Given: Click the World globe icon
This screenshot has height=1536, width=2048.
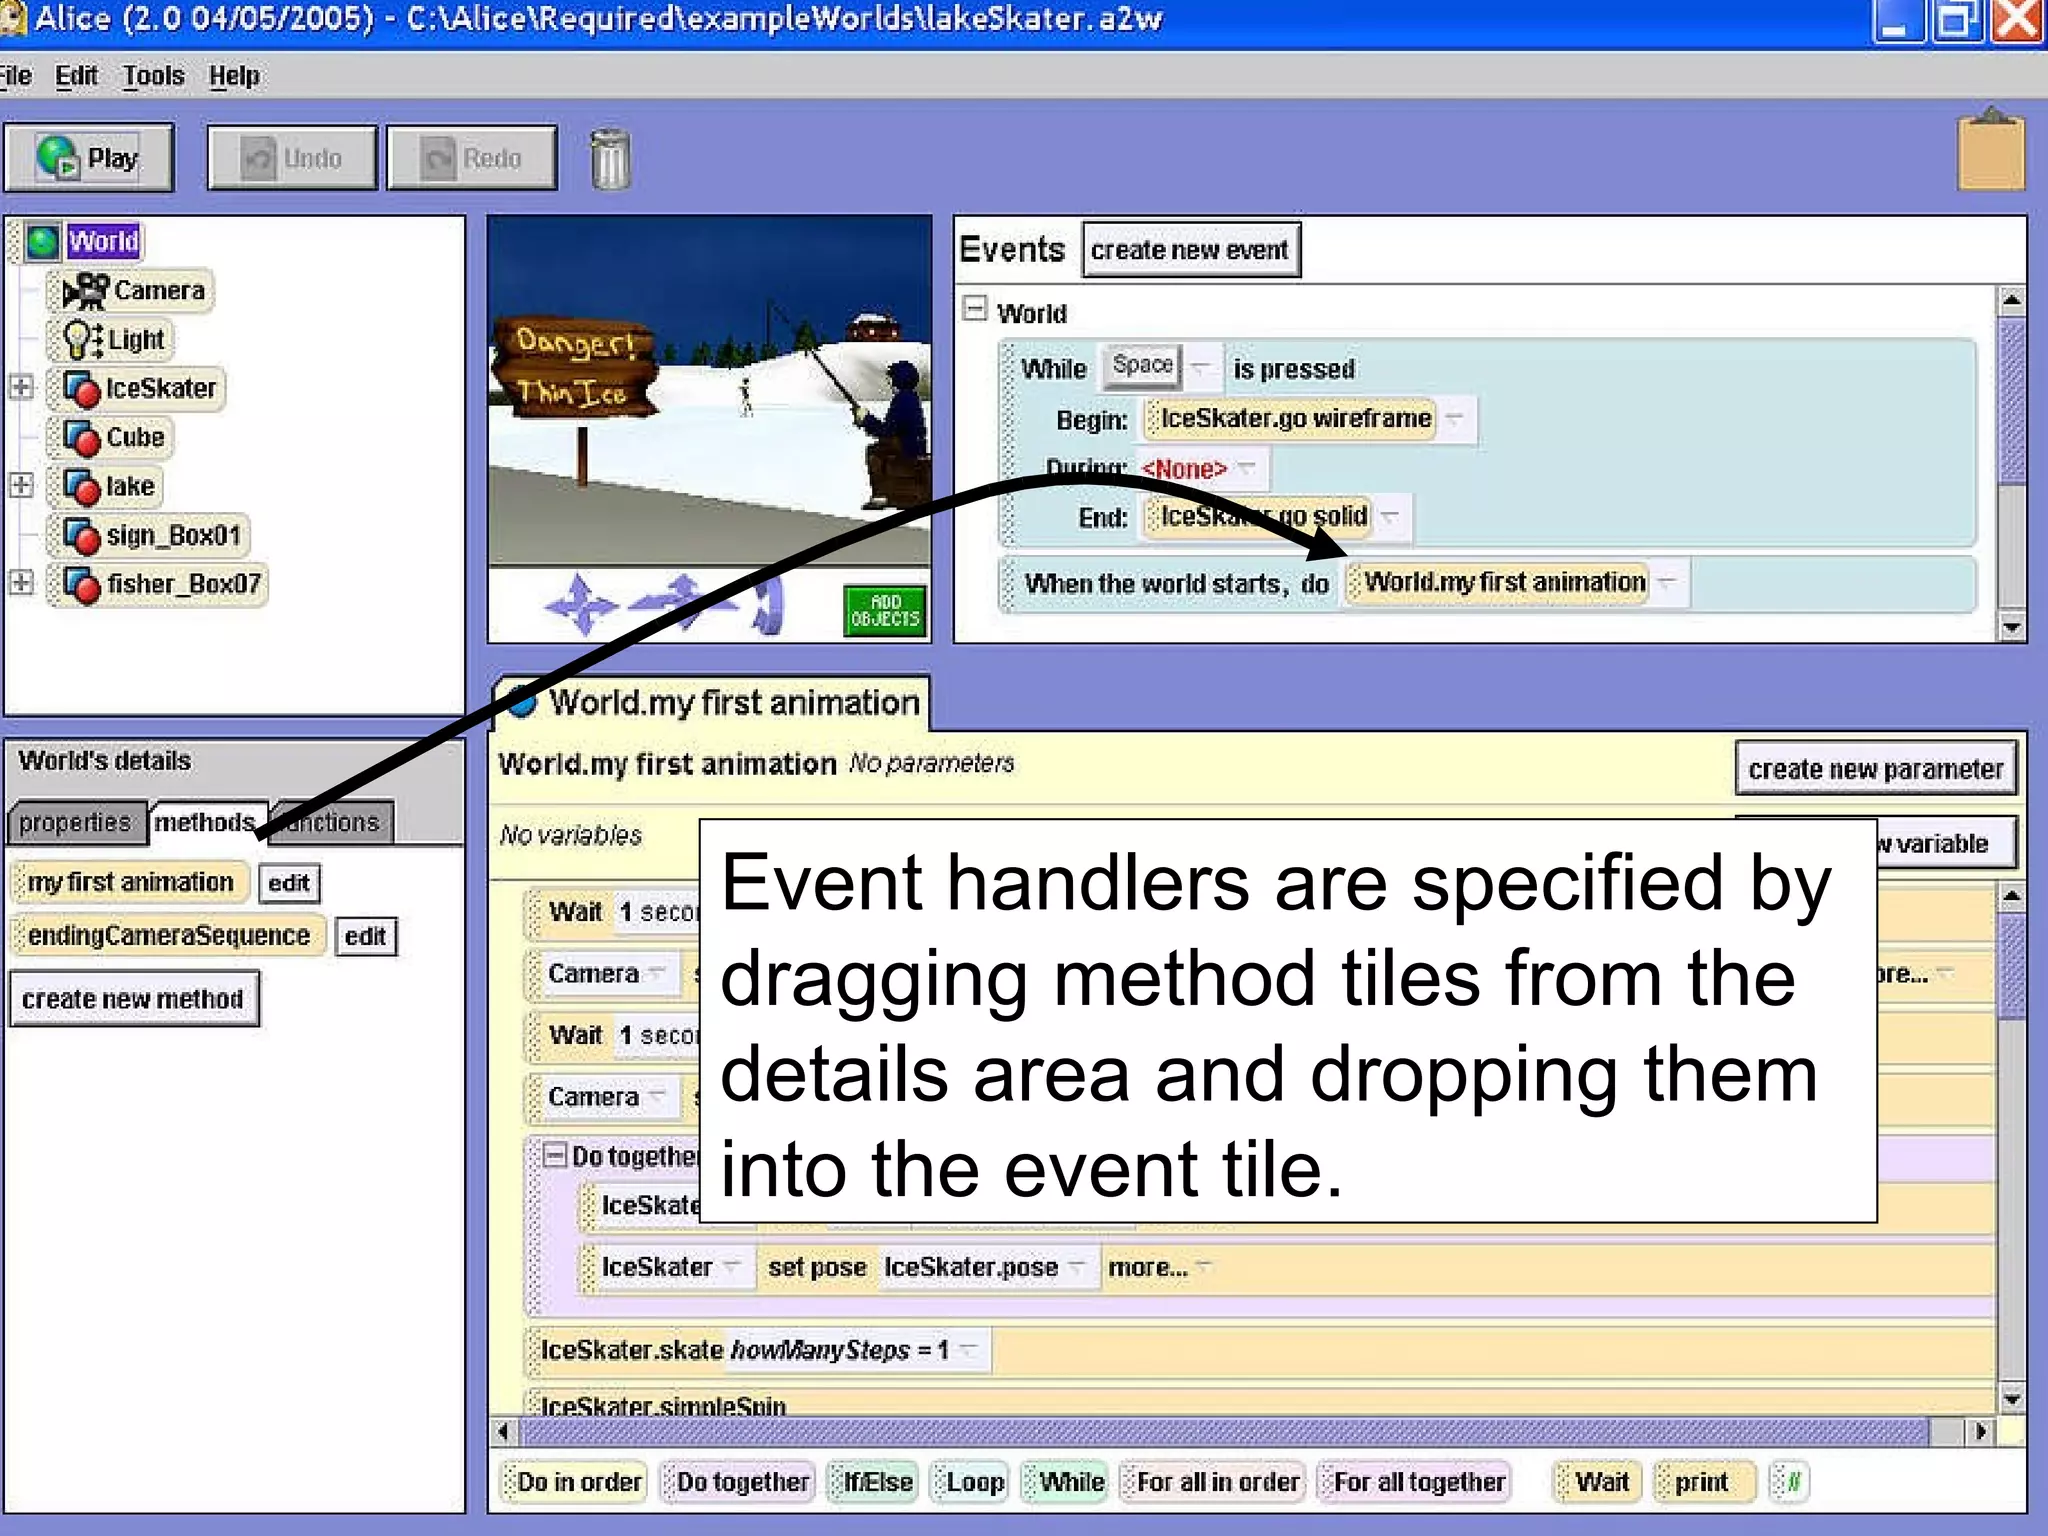Looking at the screenshot, I should point(43,241).
